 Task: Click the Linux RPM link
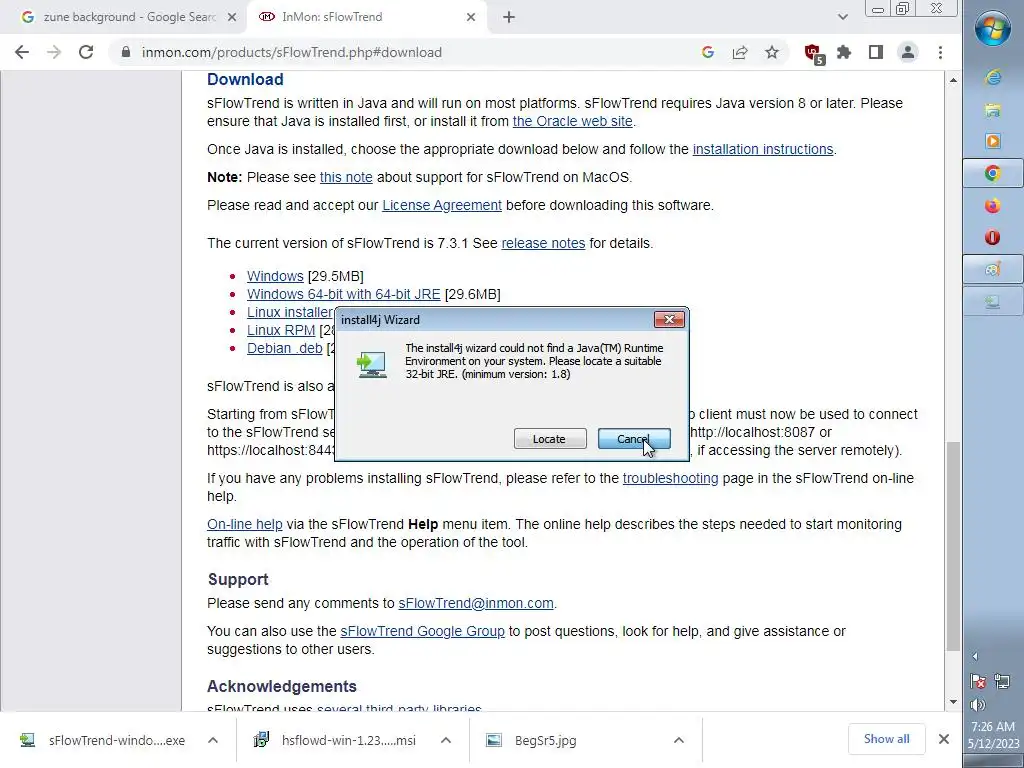(281, 330)
